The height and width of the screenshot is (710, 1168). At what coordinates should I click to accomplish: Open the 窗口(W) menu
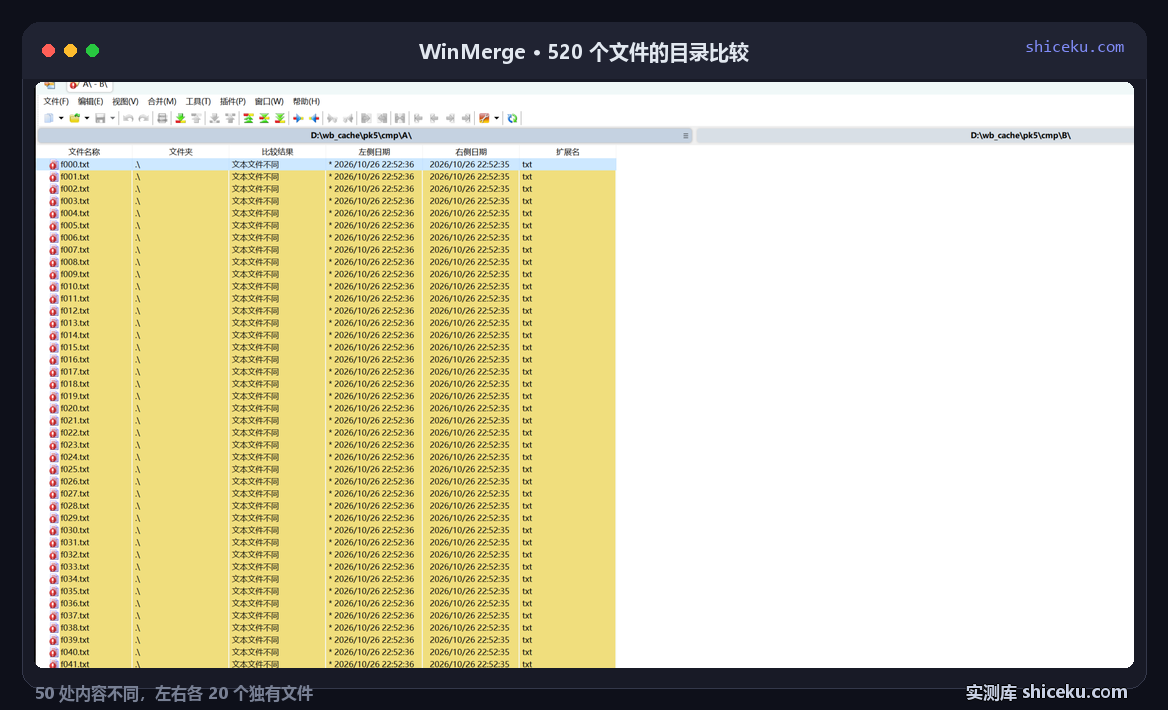click(x=269, y=101)
